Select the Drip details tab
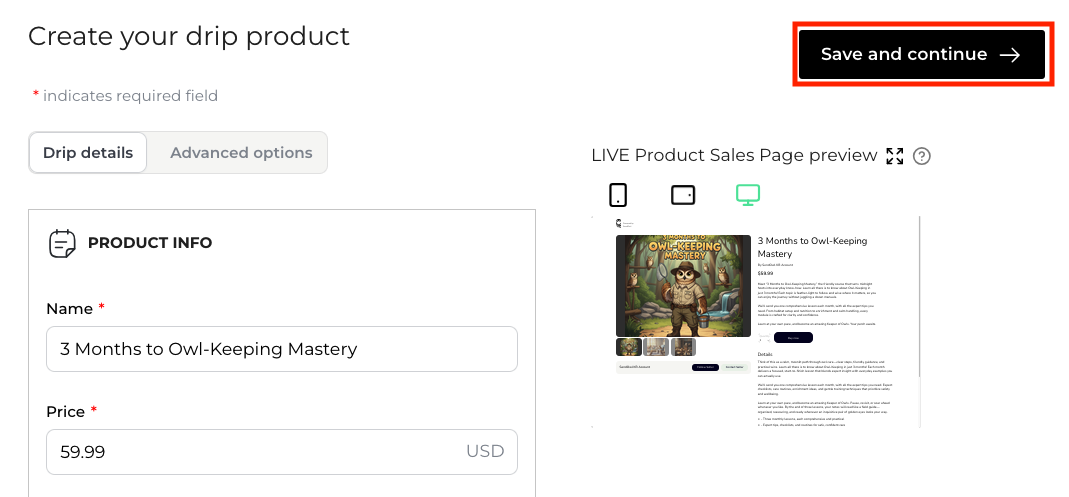The width and height of the screenshot is (1069, 497). coord(88,153)
